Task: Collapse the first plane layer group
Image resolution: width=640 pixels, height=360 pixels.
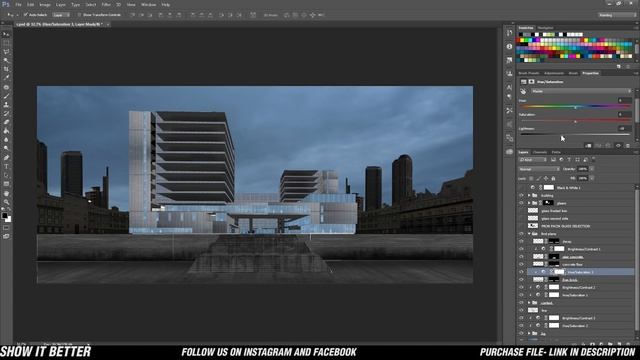Action: tap(529, 234)
